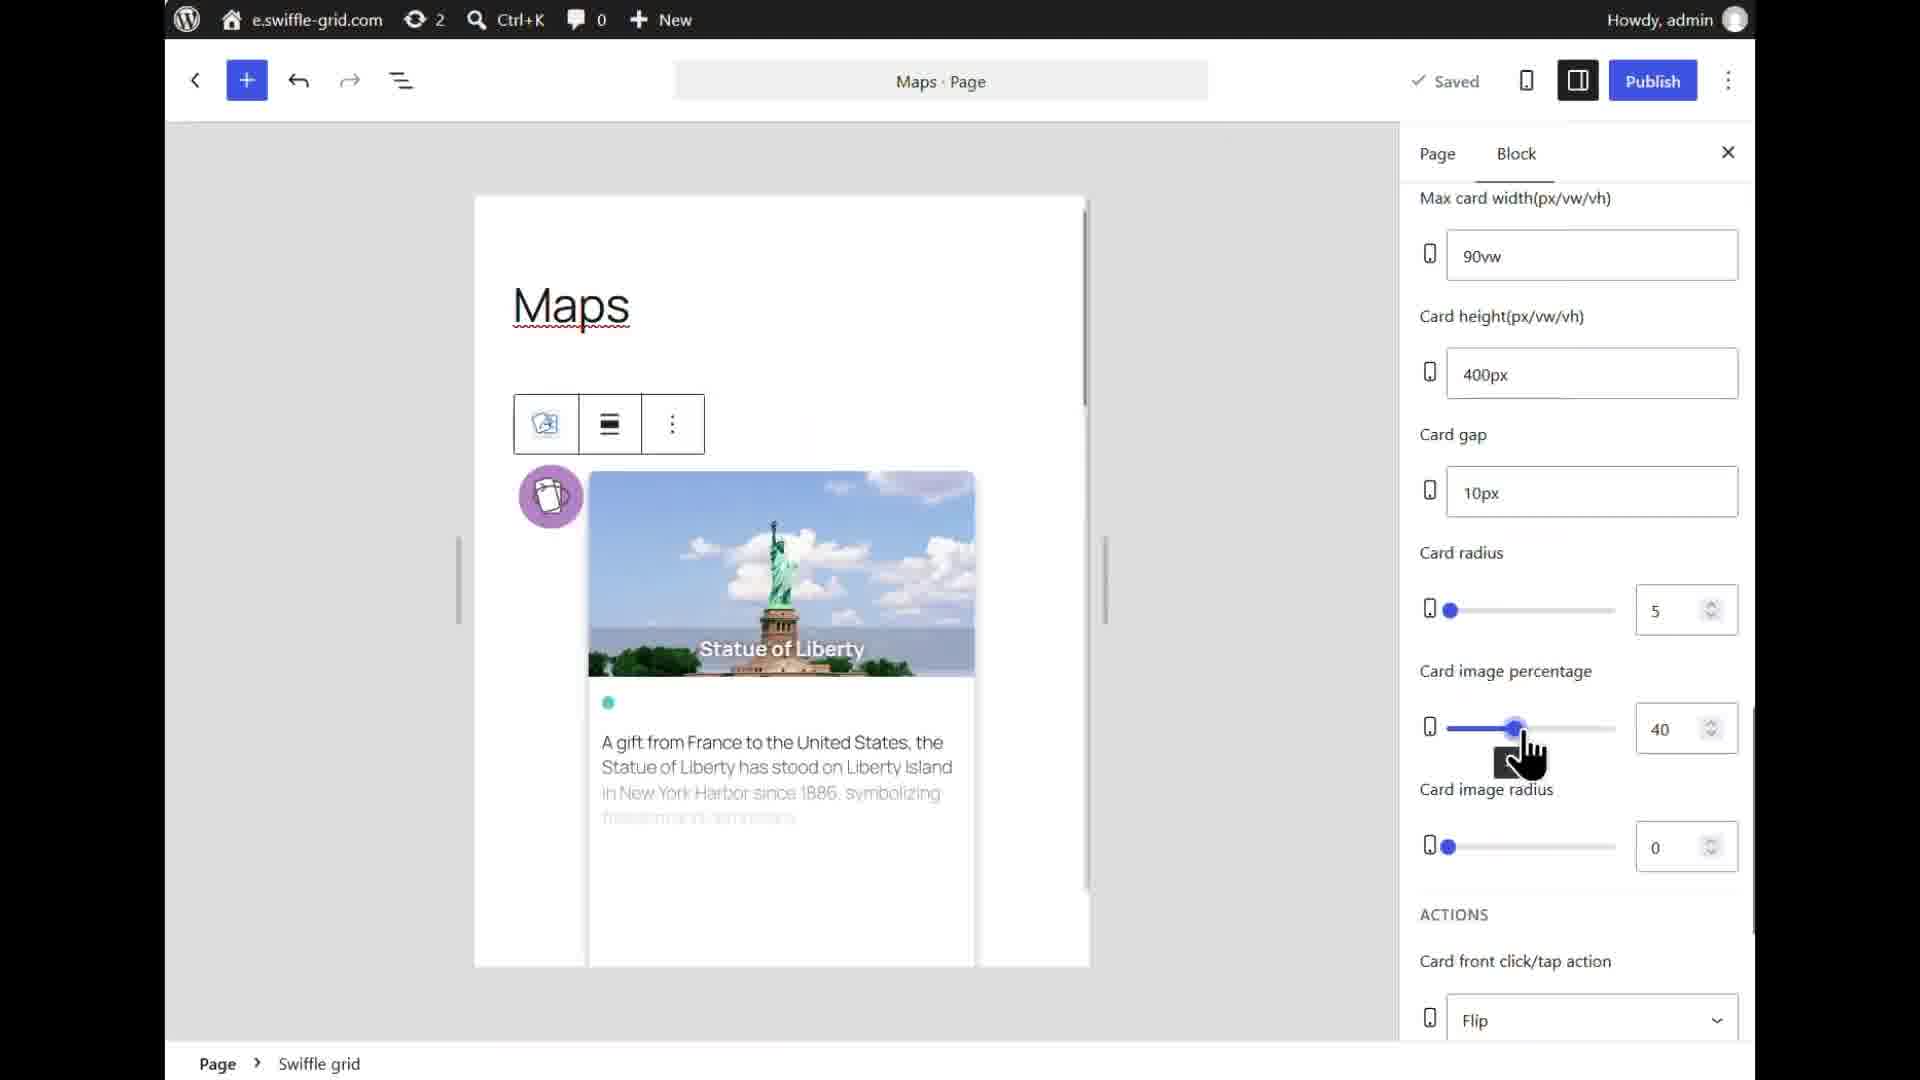This screenshot has width=1920, height=1080.
Task: Toggle the block inserter plus button
Action: [x=247, y=81]
